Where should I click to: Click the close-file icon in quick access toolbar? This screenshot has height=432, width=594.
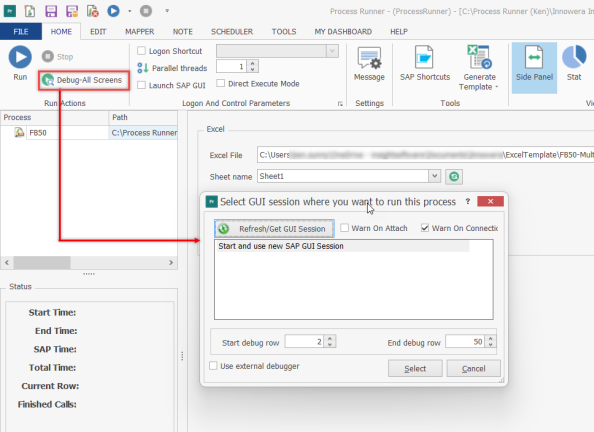tap(92, 11)
